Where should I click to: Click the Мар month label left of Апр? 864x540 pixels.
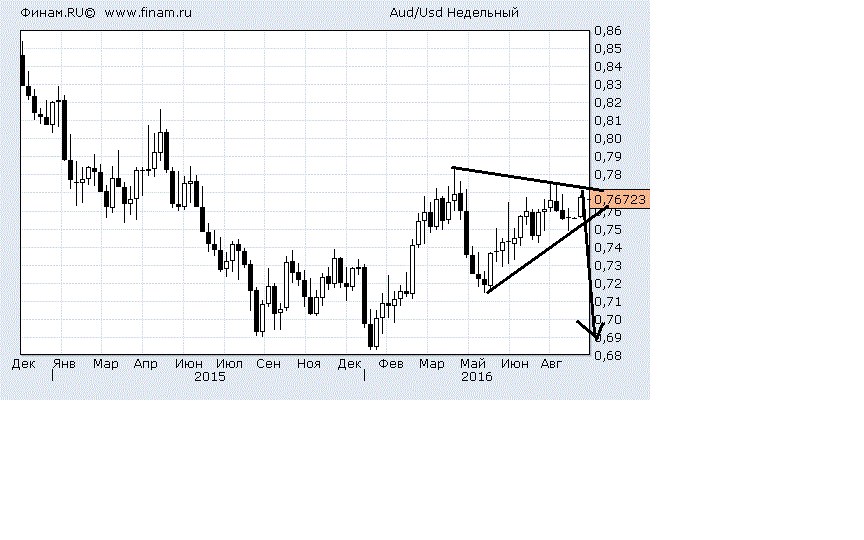[105, 364]
